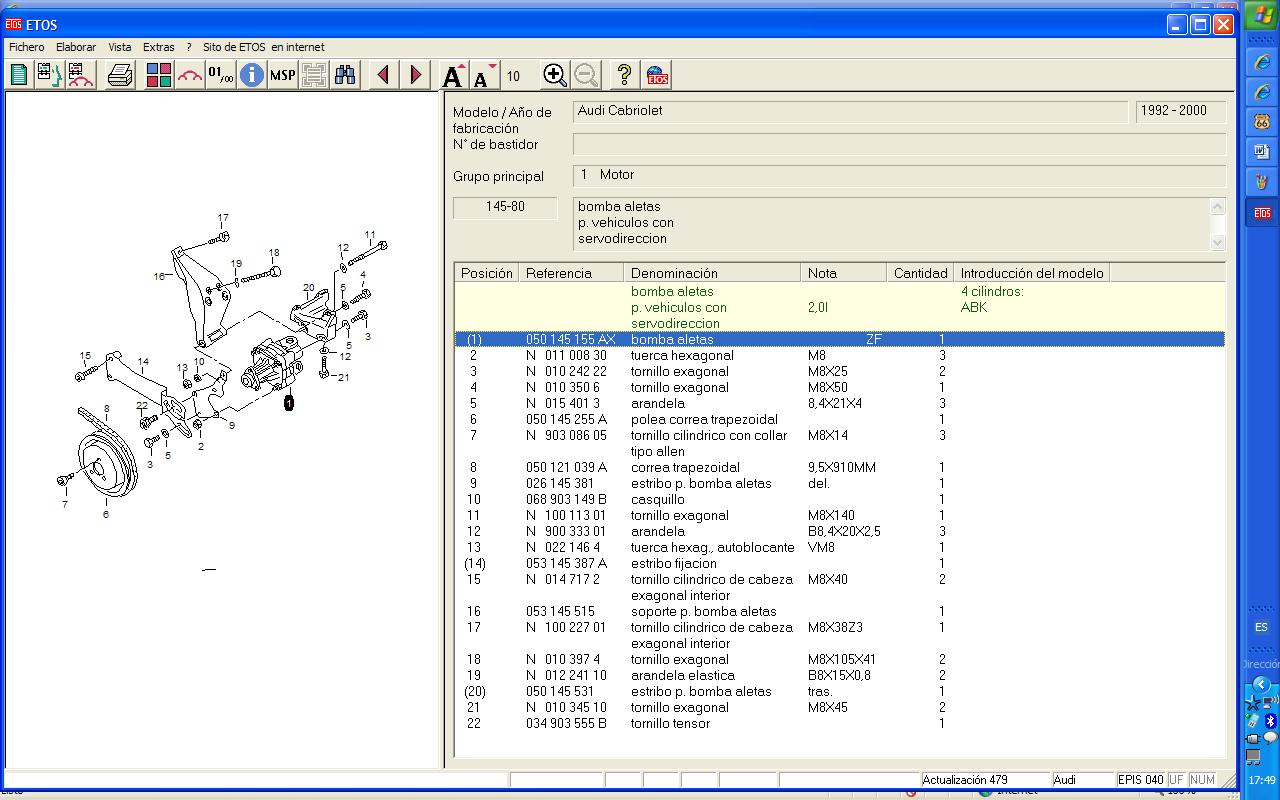Click the four colored squares icon
This screenshot has height=800, width=1280.
pyautogui.click(x=158, y=75)
